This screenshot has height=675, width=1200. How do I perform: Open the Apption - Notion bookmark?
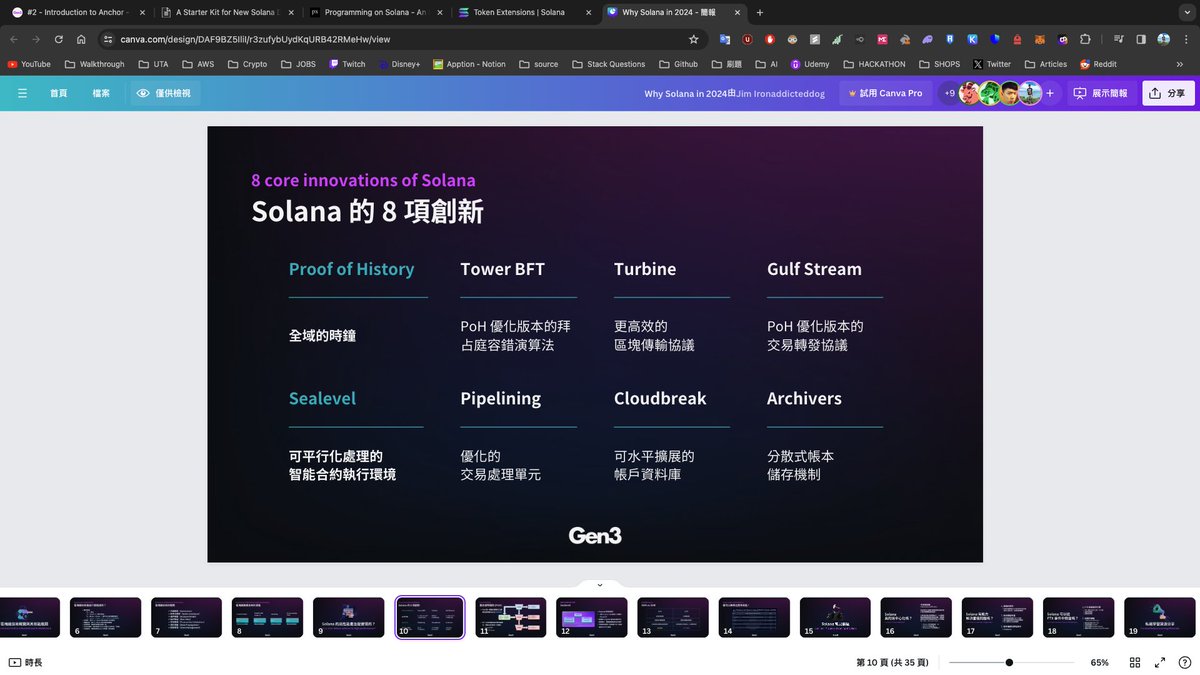click(469, 64)
